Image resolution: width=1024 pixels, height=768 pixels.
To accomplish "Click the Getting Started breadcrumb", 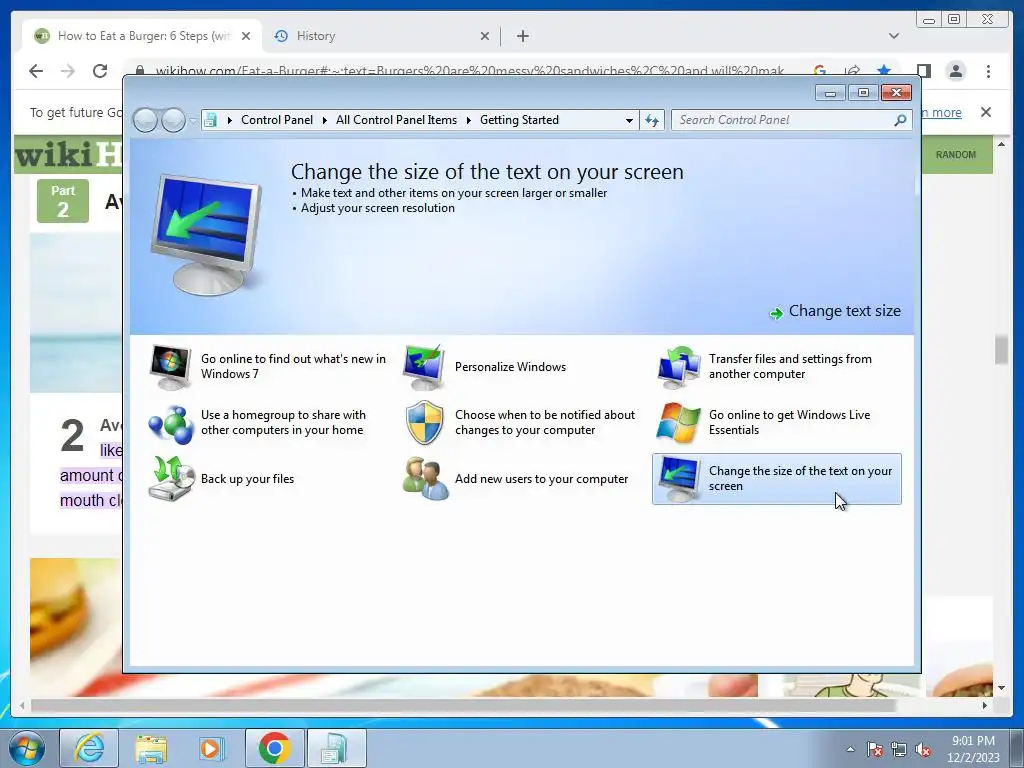I will [519, 120].
